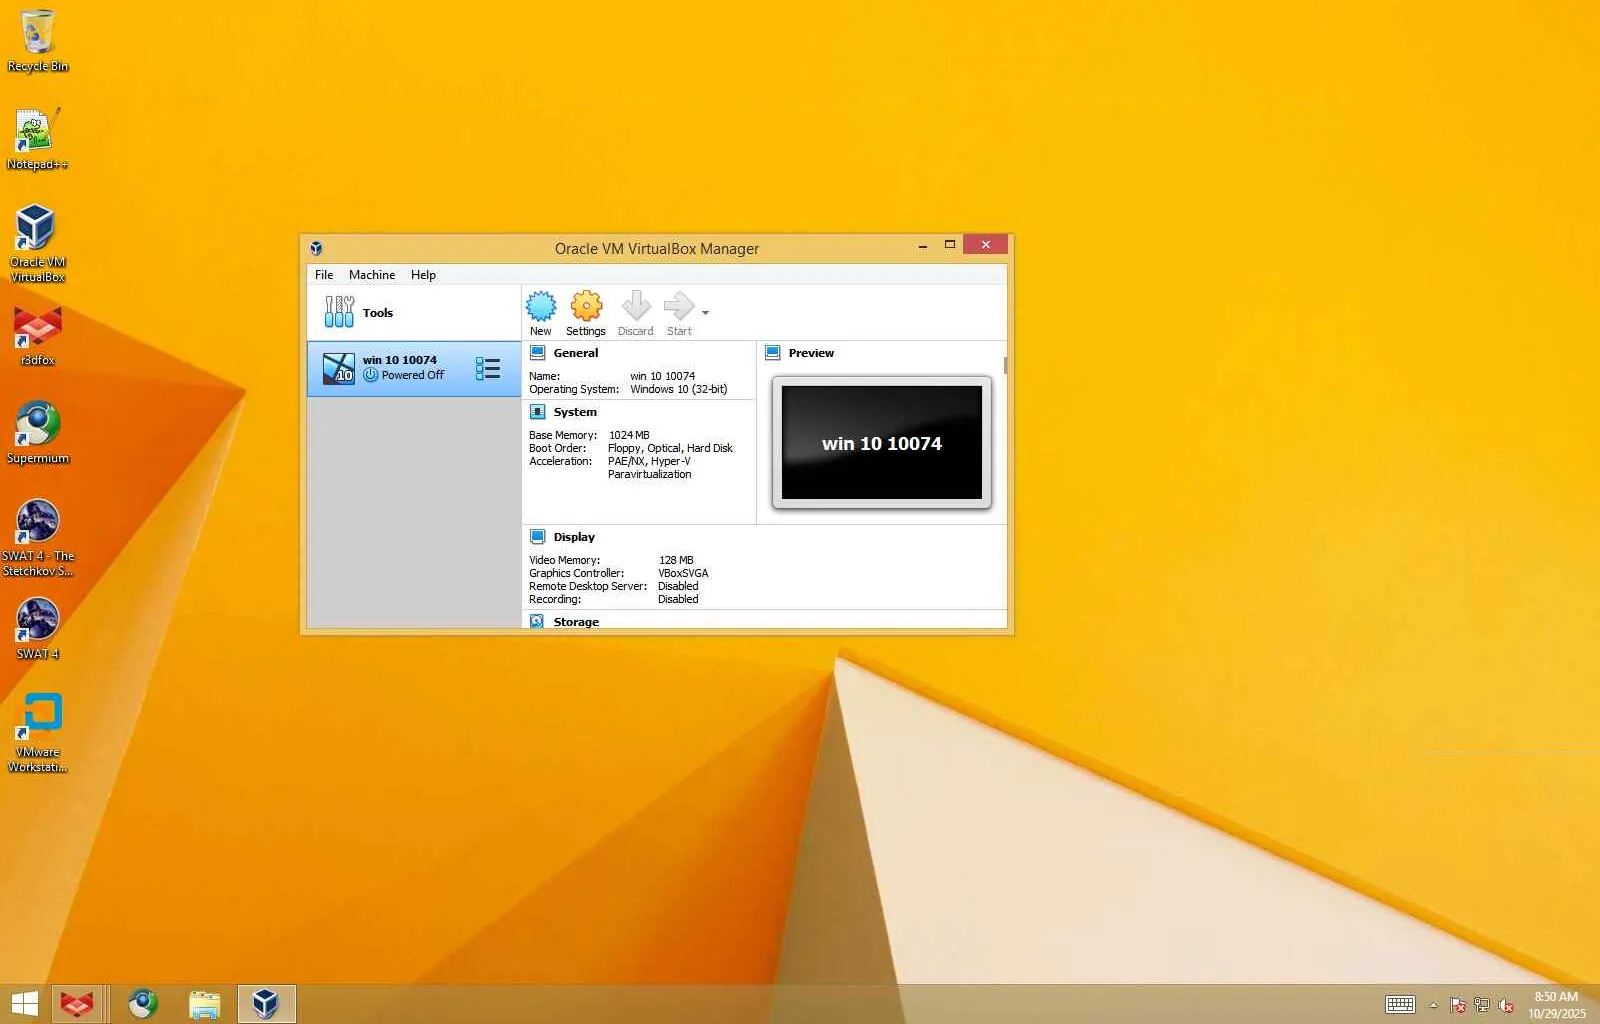Click the Remote Desktop Server 'Disabled' value

(x=678, y=586)
